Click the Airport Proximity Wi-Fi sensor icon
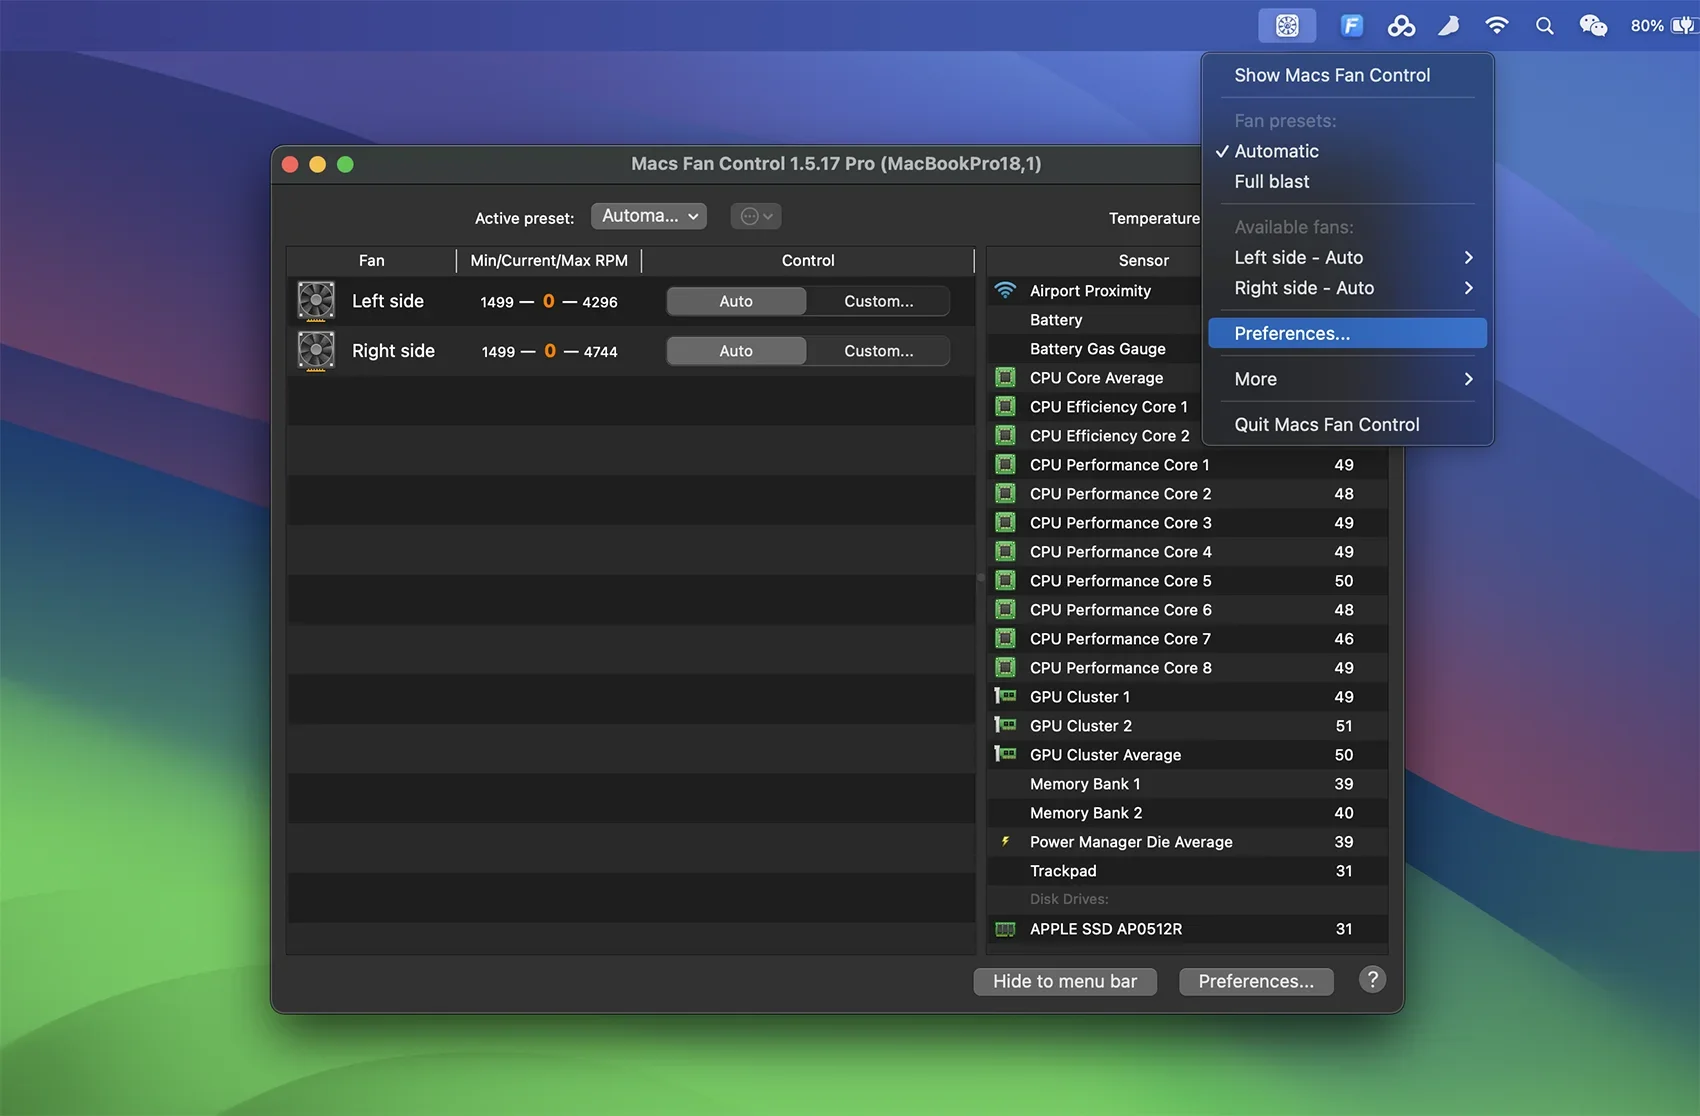Screen dimensions: 1700x1116 (1005, 290)
